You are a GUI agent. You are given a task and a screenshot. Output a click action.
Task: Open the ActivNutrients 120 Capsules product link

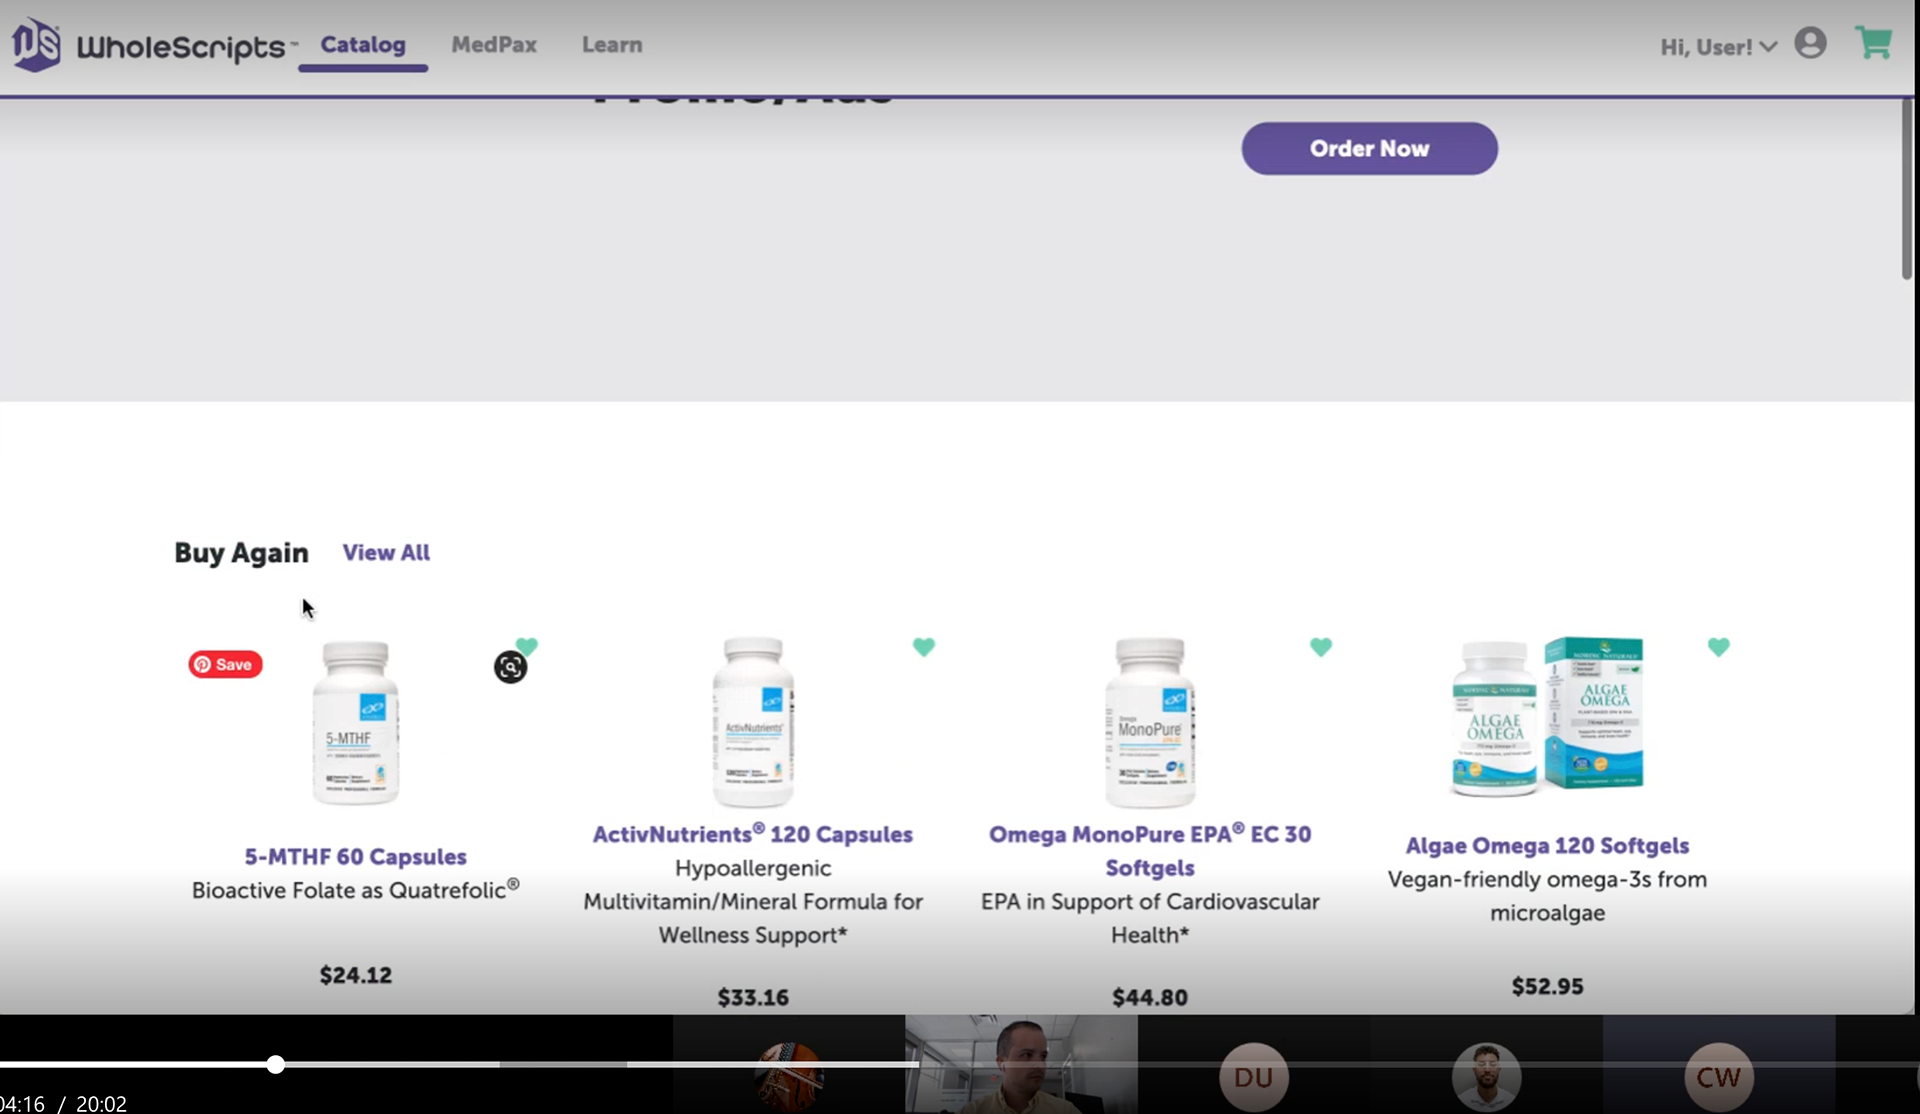coord(753,834)
